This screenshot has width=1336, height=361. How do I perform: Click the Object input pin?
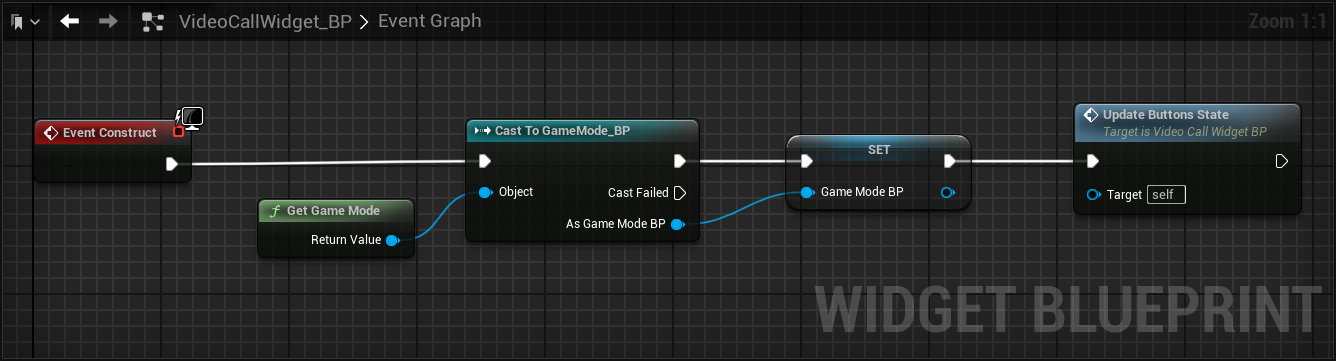point(485,192)
